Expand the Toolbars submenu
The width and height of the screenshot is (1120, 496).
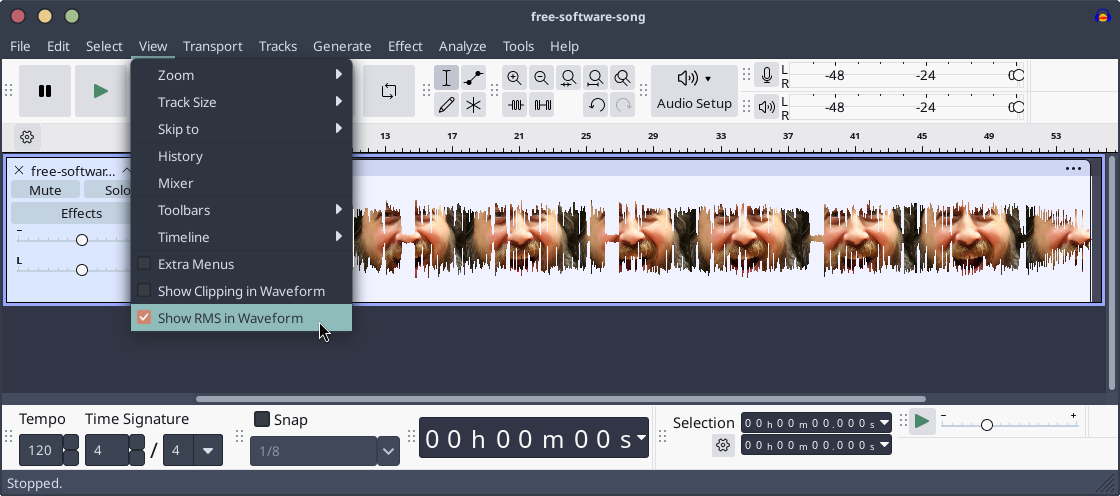tap(241, 210)
